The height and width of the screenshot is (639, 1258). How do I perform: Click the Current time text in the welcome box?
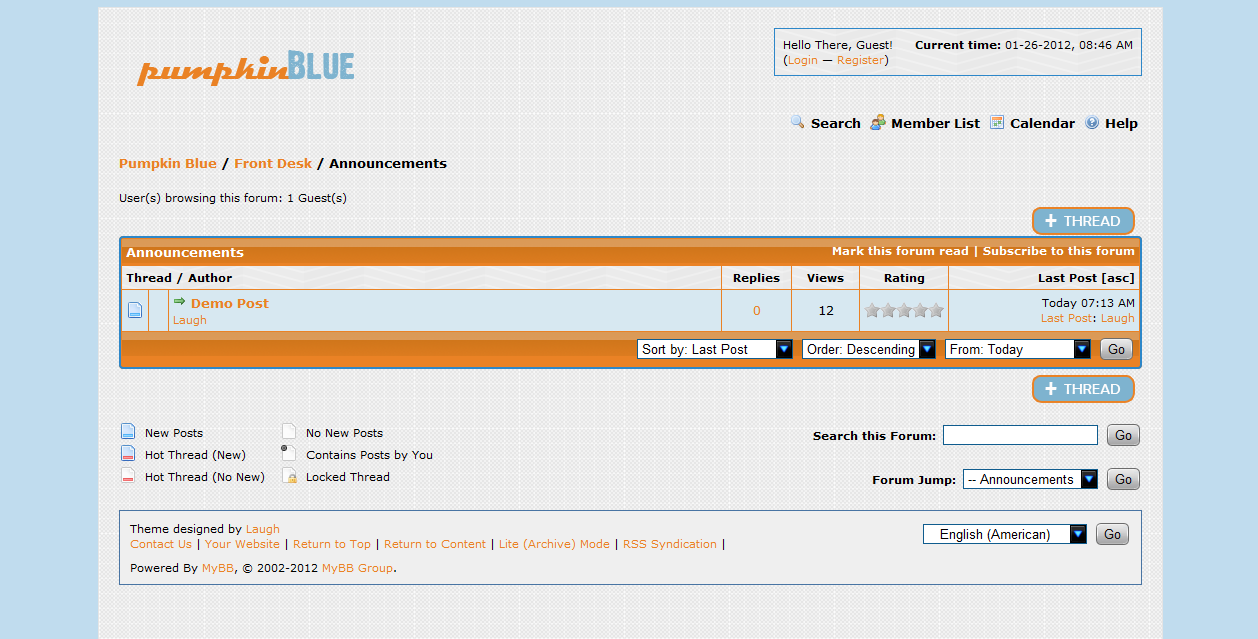pos(1024,45)
